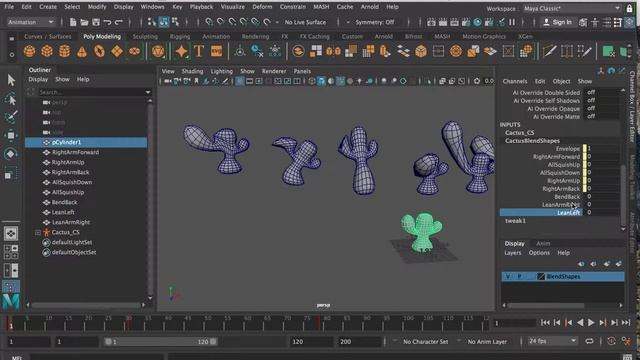Toggle playback P on BlendShapes layer

coord(519,276)
